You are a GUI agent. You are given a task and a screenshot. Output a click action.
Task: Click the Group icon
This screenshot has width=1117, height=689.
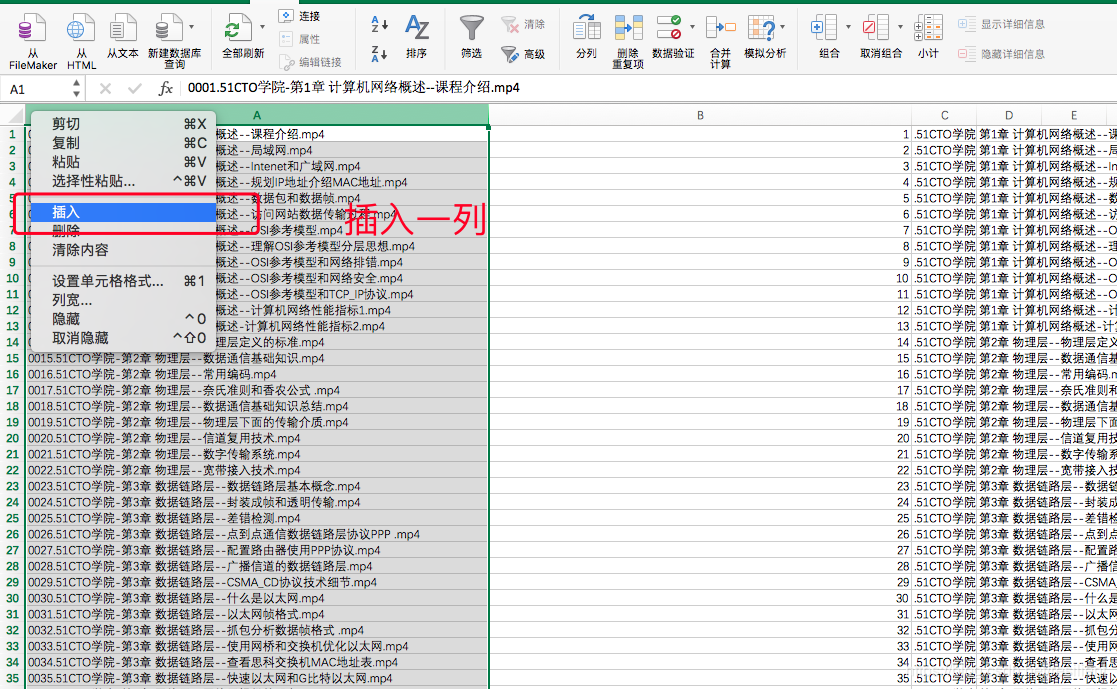click(x=825, y=29)
